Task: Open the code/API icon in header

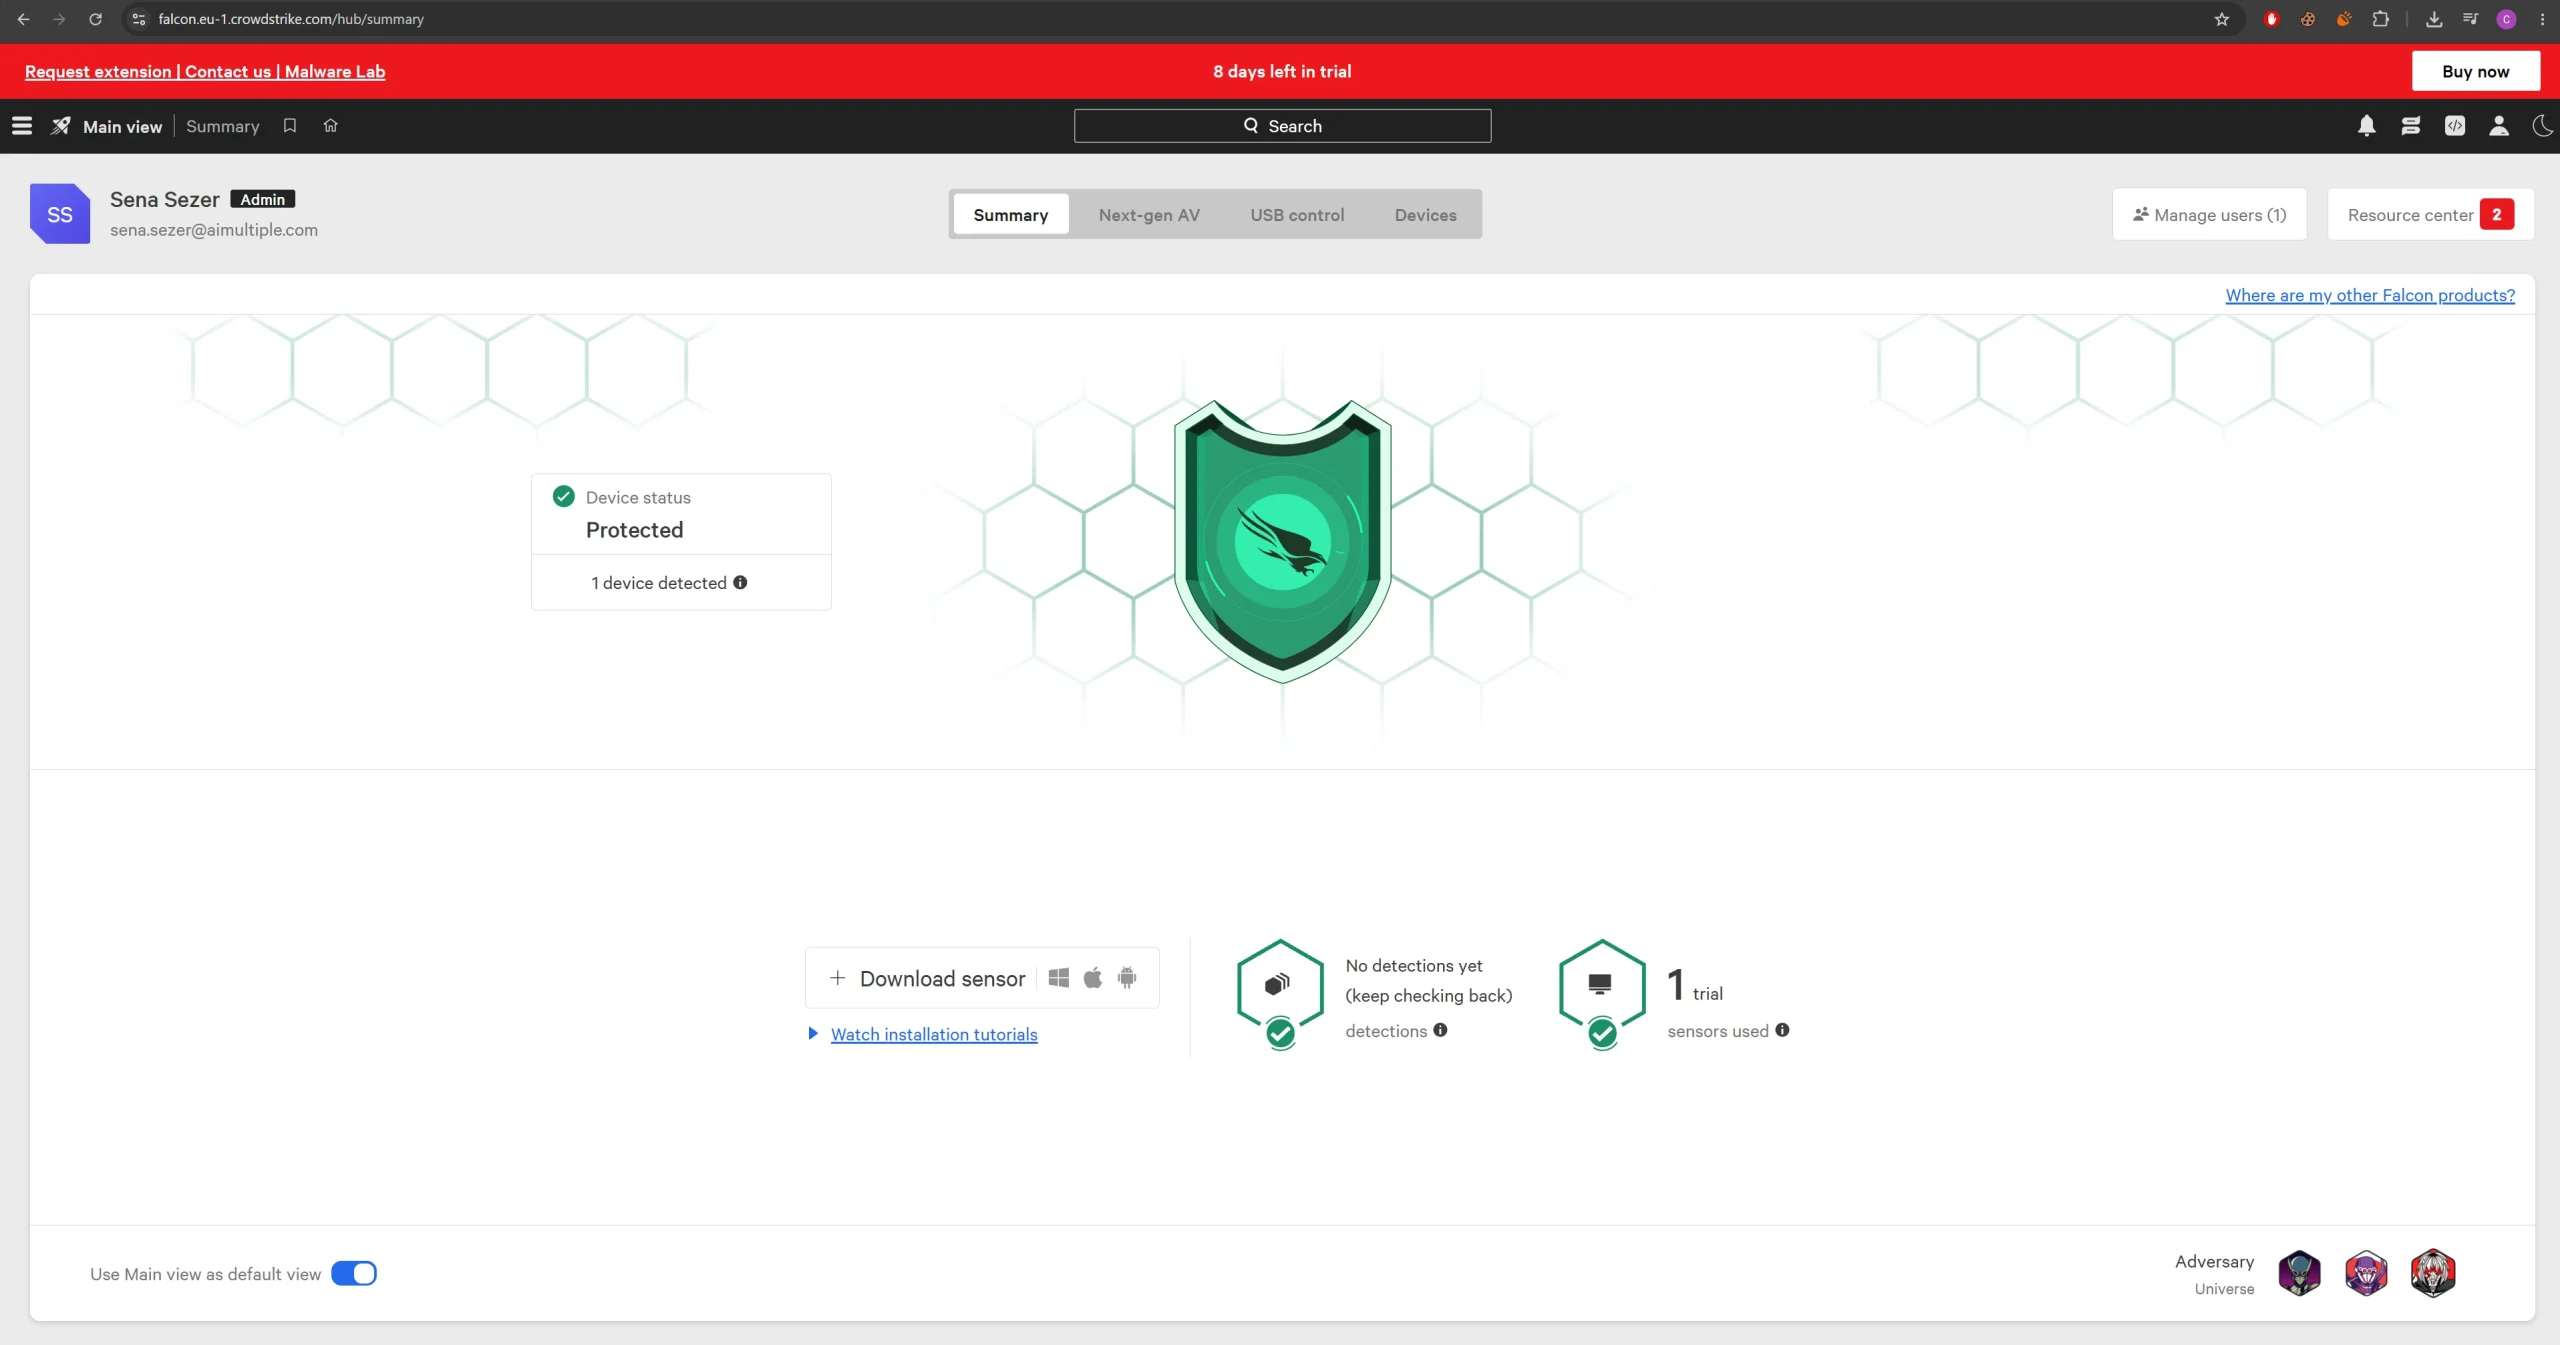Action: point(2455,126)
